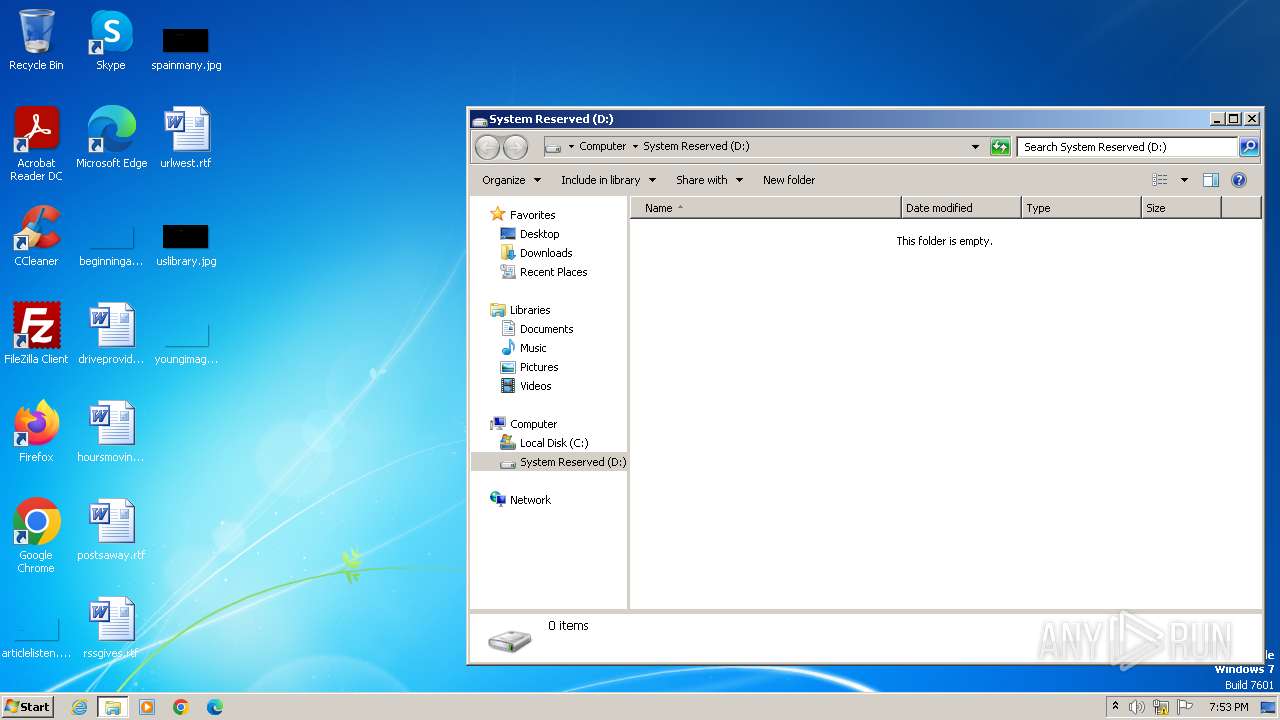Select Downloads in Favorites
Viewport: 1280px width, 720px height.
click(546, 253)
